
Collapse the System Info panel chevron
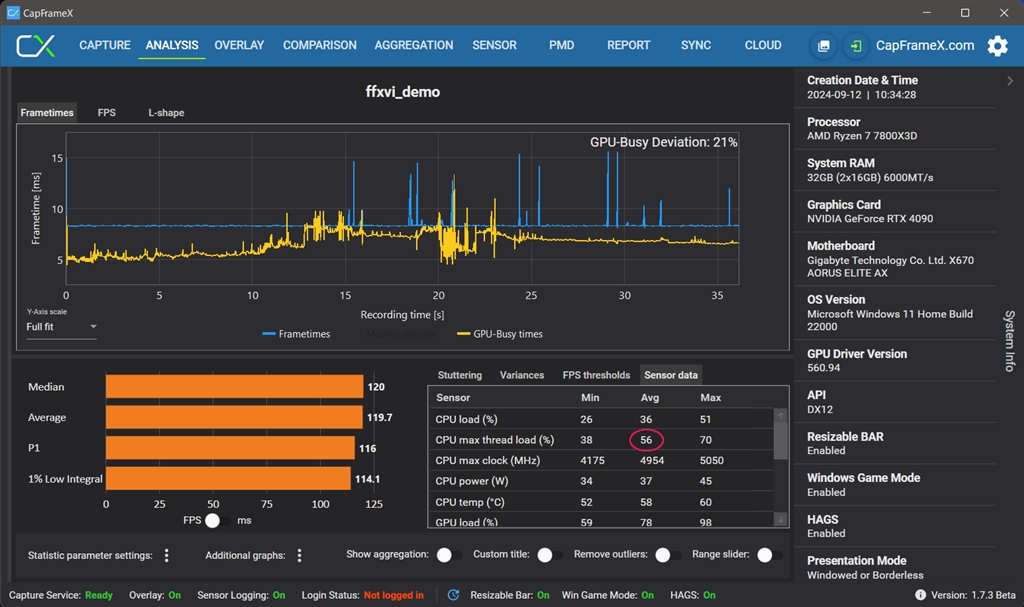[x=1009, y=81]
